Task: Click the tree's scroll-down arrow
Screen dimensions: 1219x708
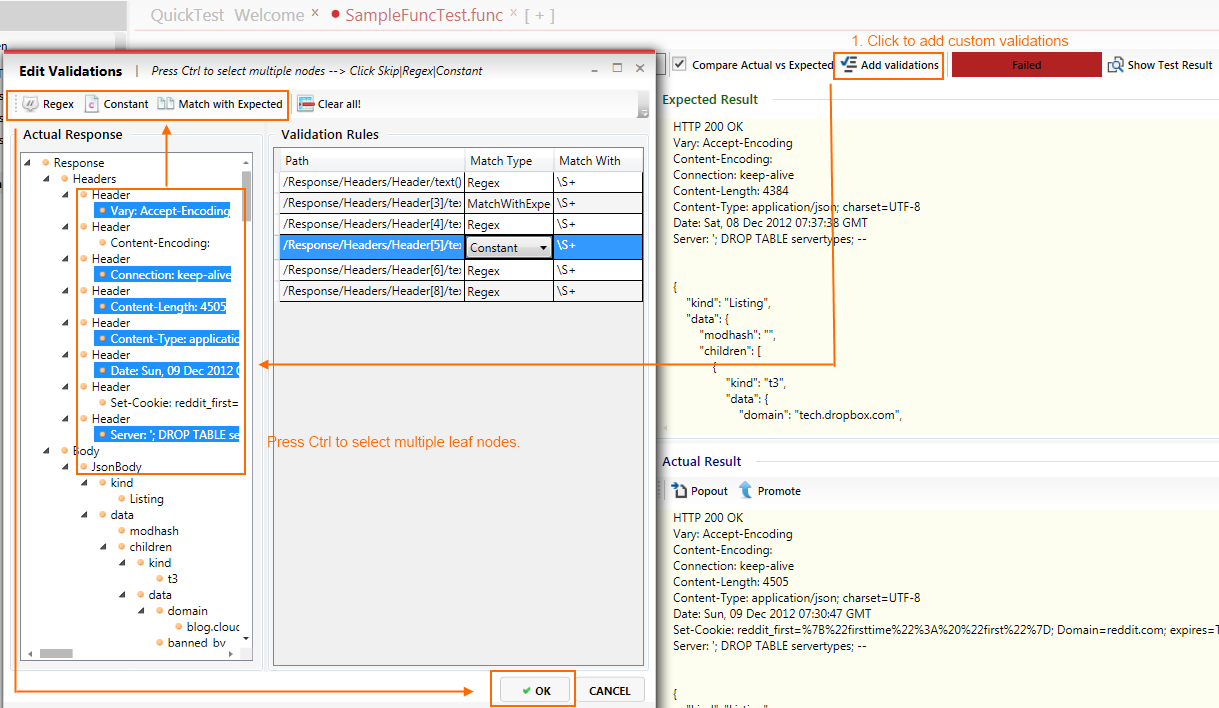Action: (x=247, y=640)
